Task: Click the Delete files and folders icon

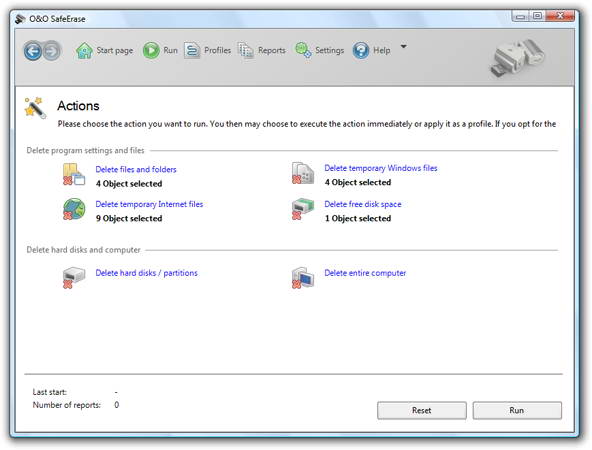Action: click(x=74, y=174)
